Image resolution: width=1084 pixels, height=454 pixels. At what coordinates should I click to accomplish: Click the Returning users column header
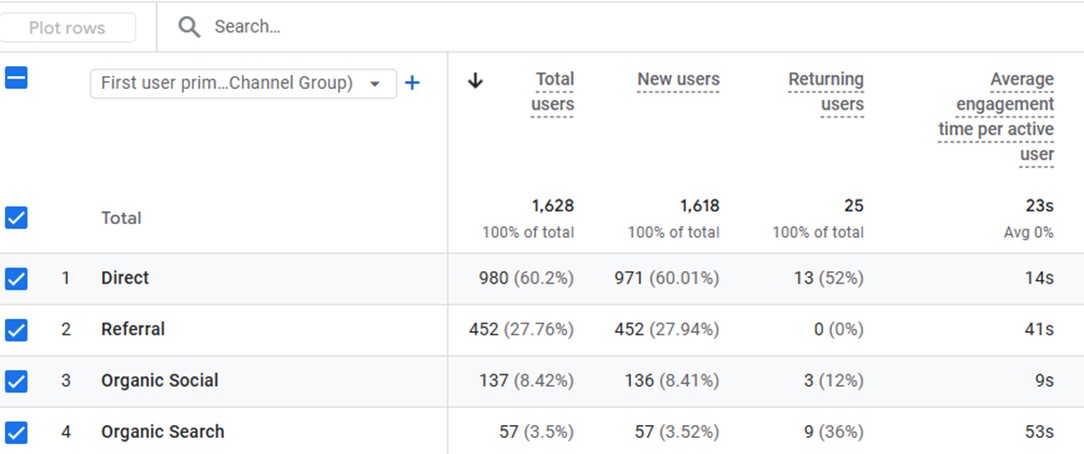(x=825, y=92)
